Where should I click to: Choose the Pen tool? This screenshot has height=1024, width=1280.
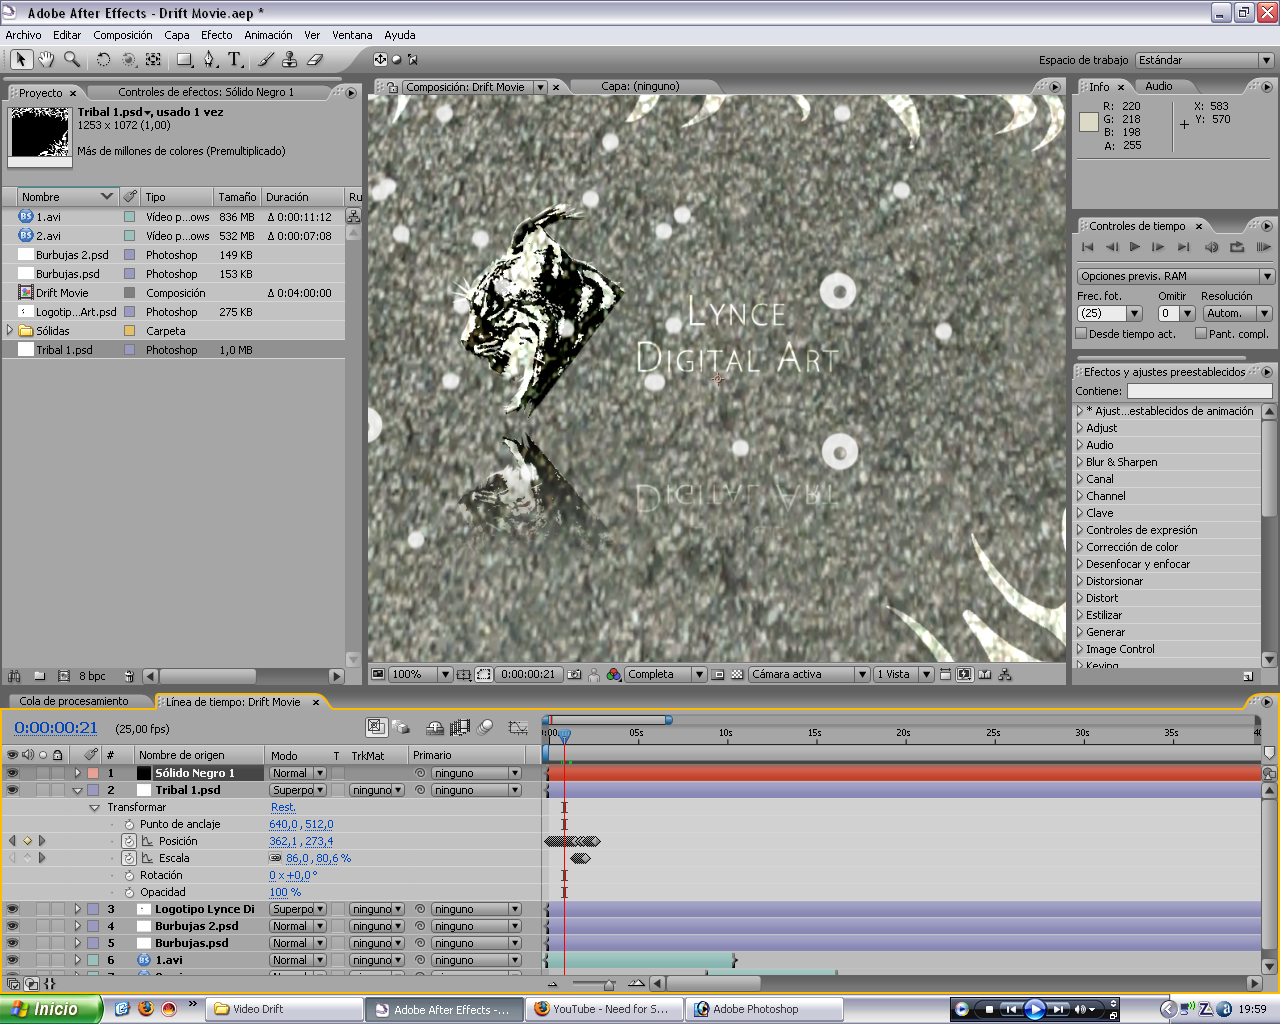tap(209, 60)
